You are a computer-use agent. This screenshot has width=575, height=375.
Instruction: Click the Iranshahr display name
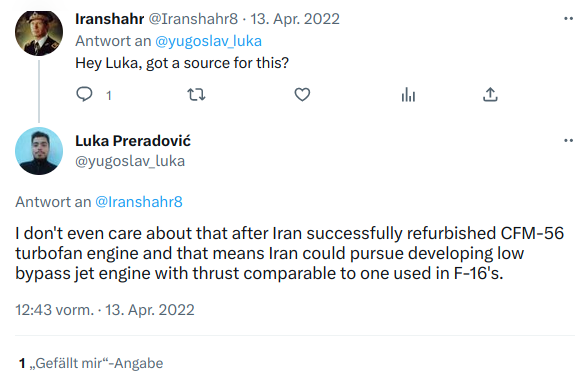tap(109, 19)
